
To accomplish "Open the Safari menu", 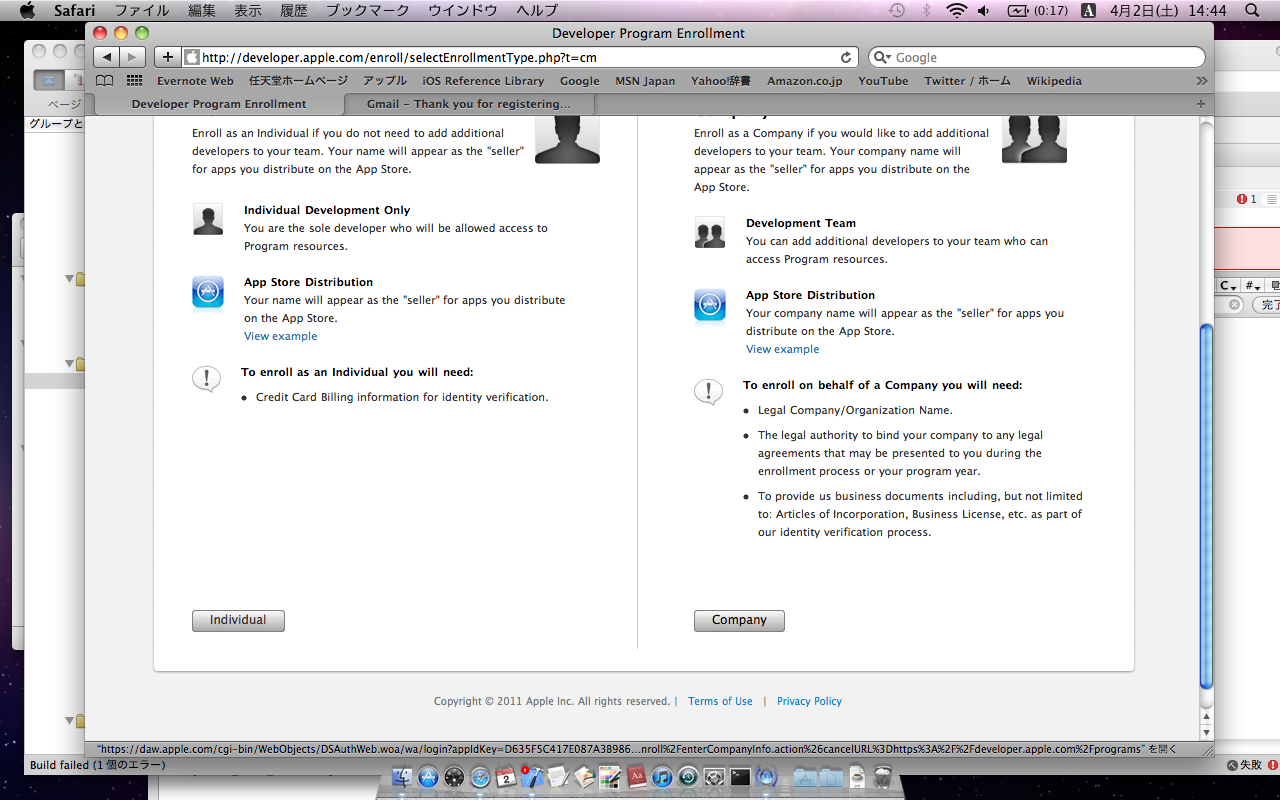I will point(74,10).
